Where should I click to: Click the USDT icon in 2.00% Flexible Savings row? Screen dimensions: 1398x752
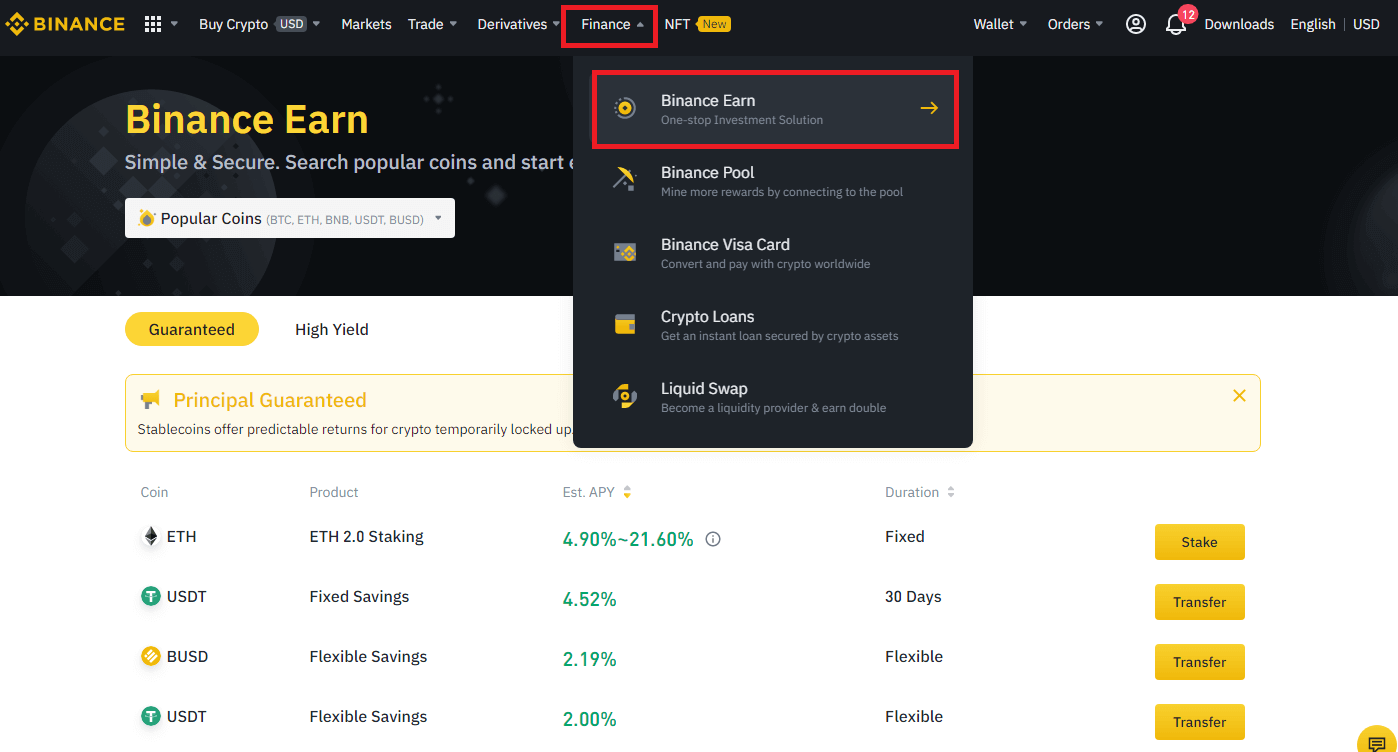click(151, 717)
